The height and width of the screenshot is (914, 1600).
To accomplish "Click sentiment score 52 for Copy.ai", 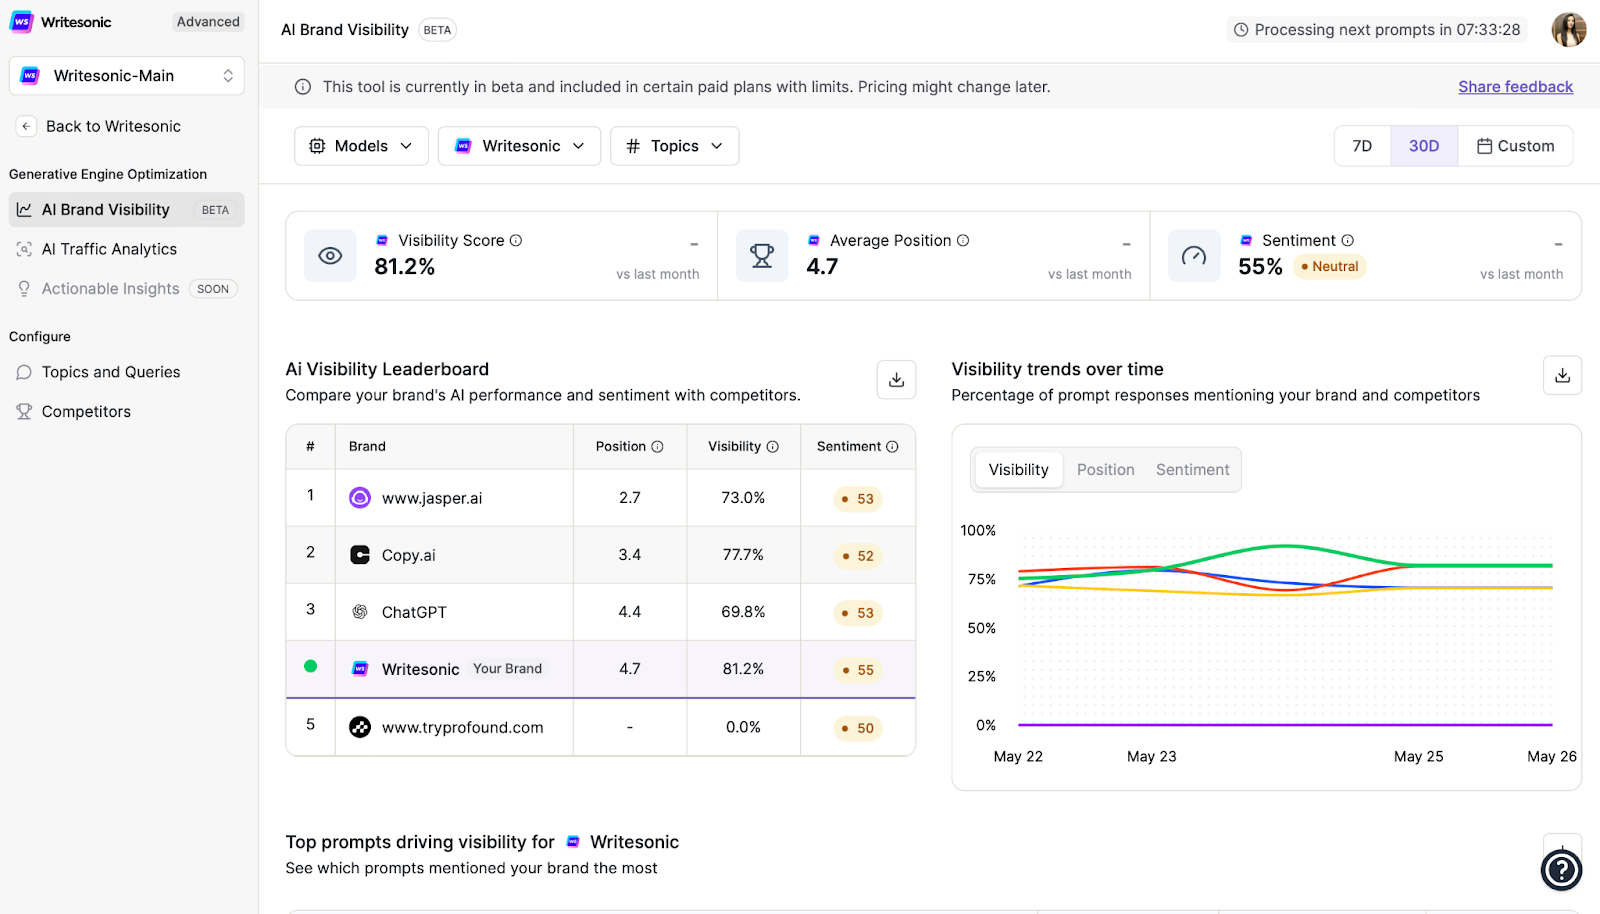I will [x=858, y=556].
